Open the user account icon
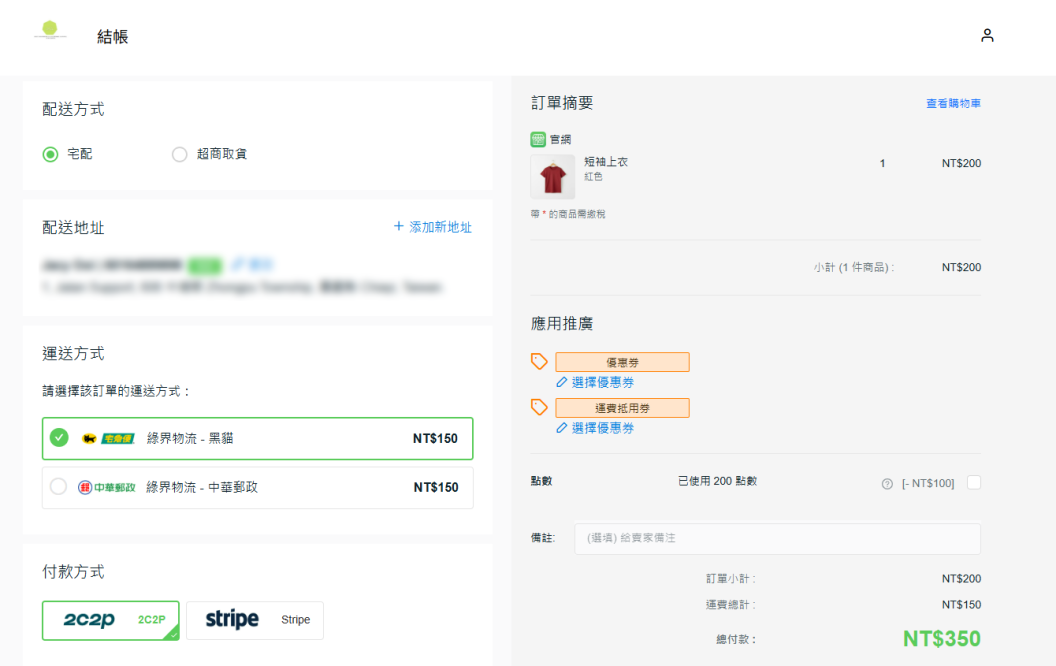Screen dimensions: 1056x666 tap(987, 36)
